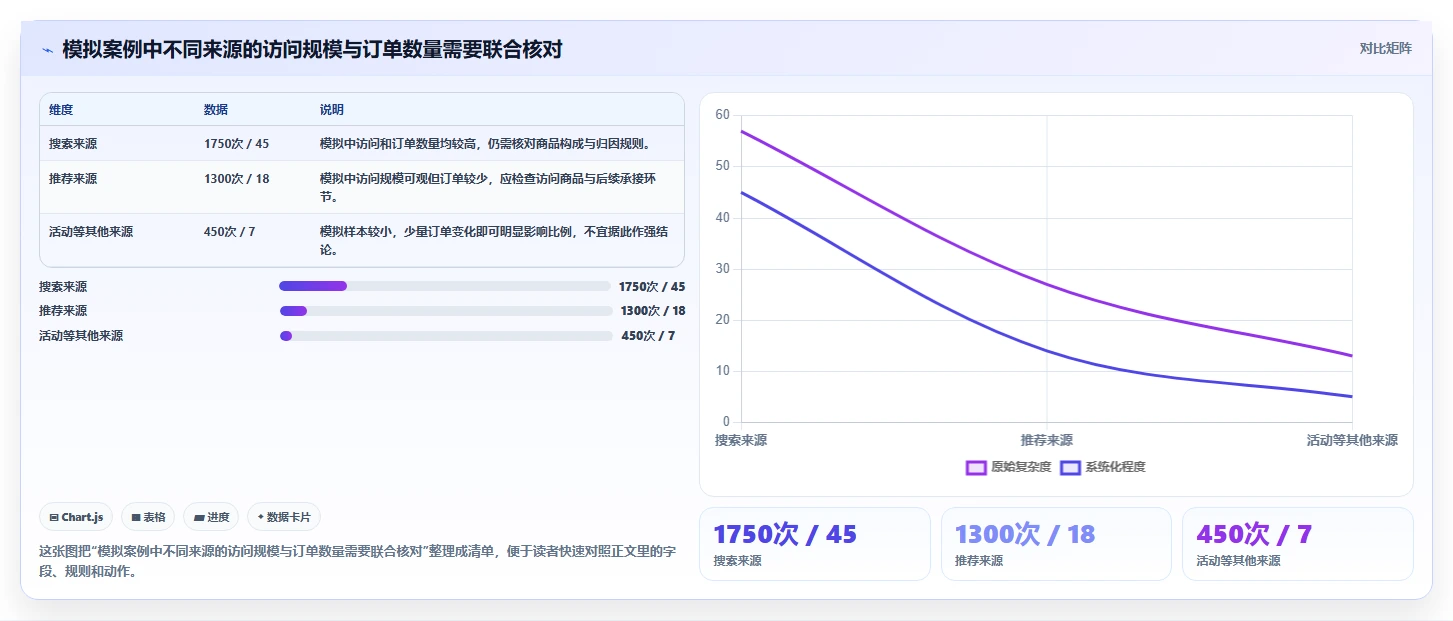Click the 60 y-axis tick label
Screen dimensions: 1453x621
(x=723, y=115)
